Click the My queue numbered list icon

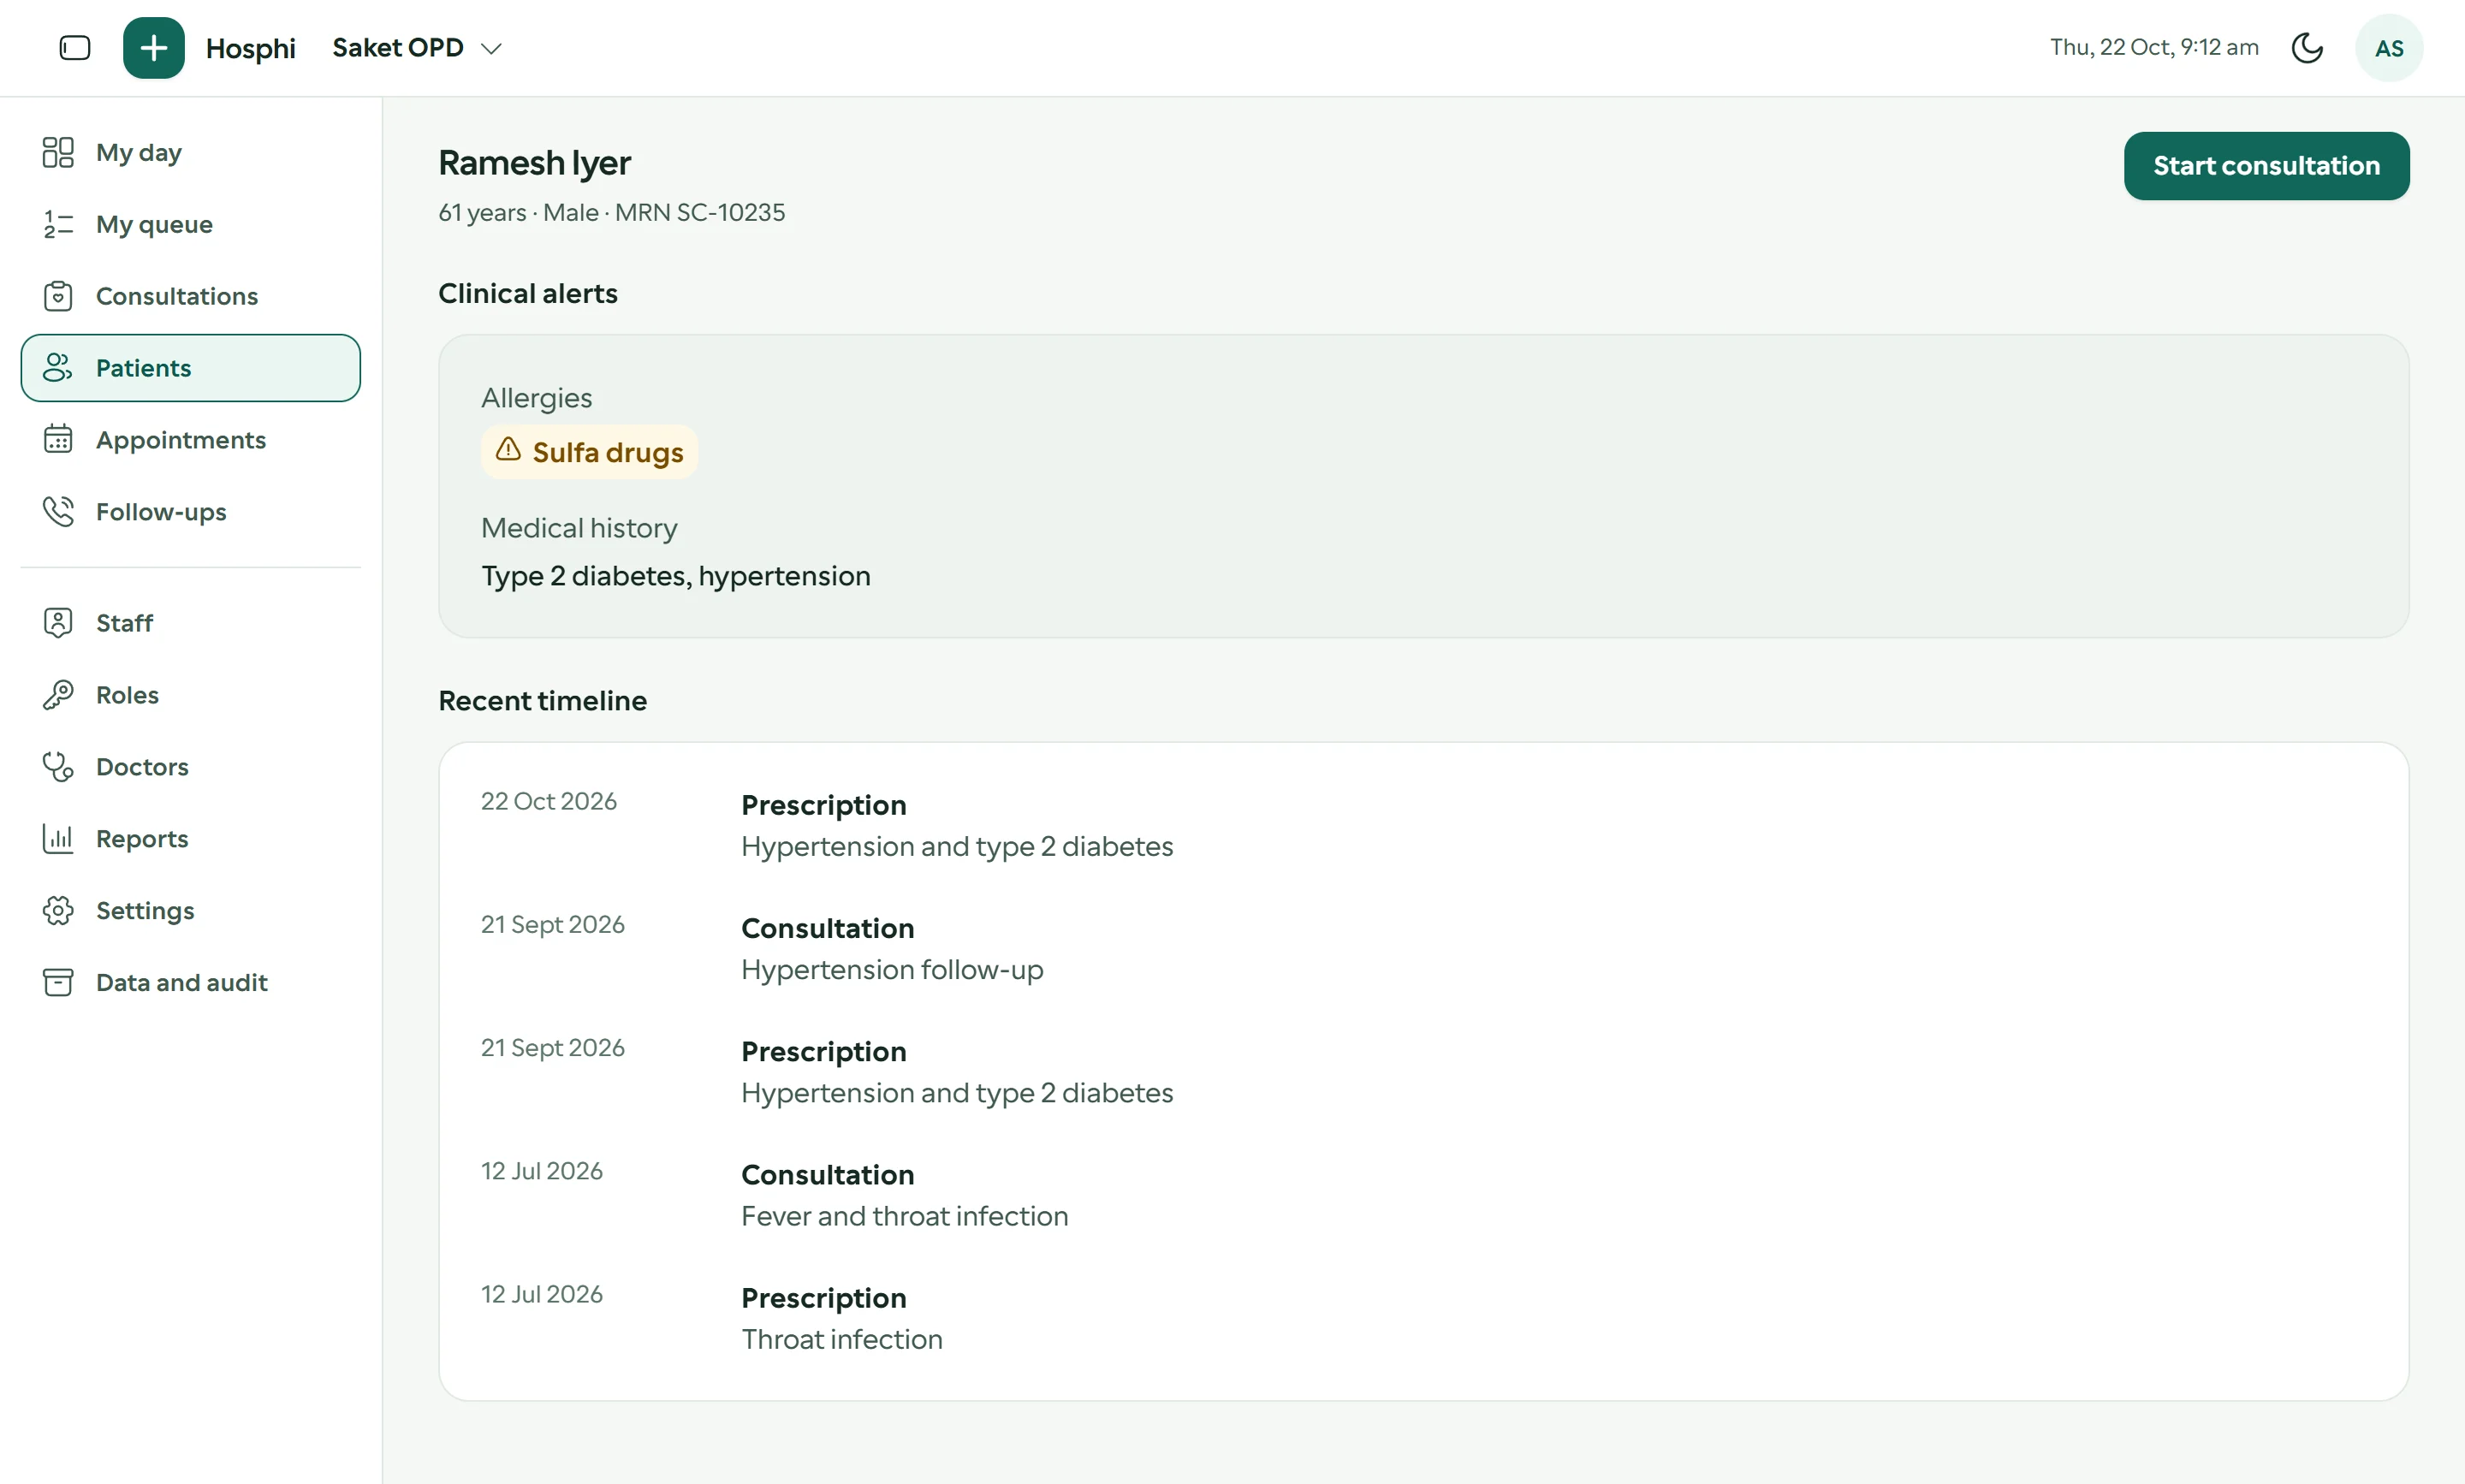tap(58, 224)
